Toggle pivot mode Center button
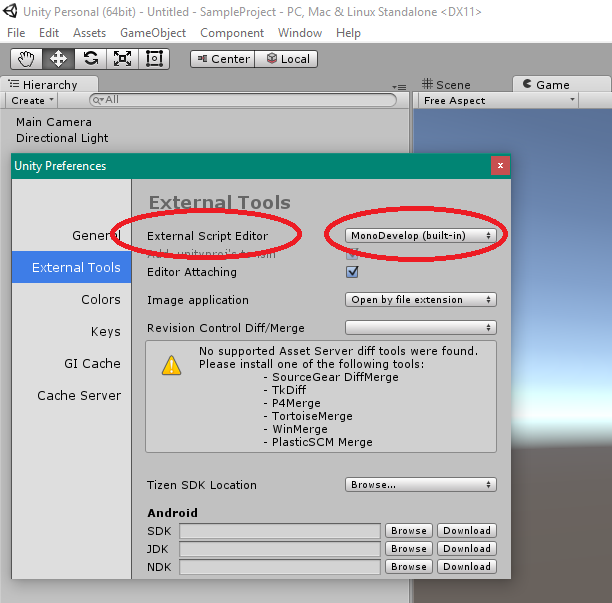Screen dimensions: 612x603 coord(222,59)
